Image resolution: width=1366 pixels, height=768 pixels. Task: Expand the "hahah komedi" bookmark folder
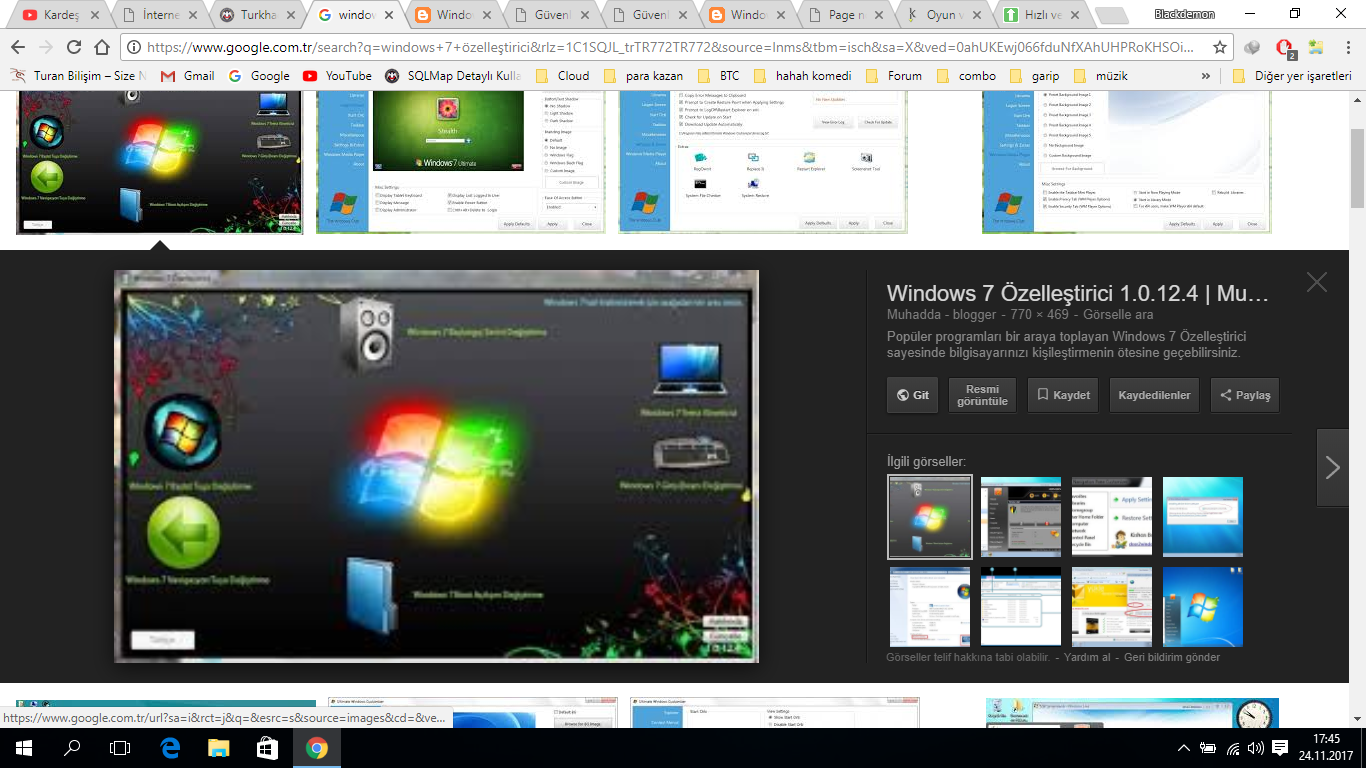802,76
